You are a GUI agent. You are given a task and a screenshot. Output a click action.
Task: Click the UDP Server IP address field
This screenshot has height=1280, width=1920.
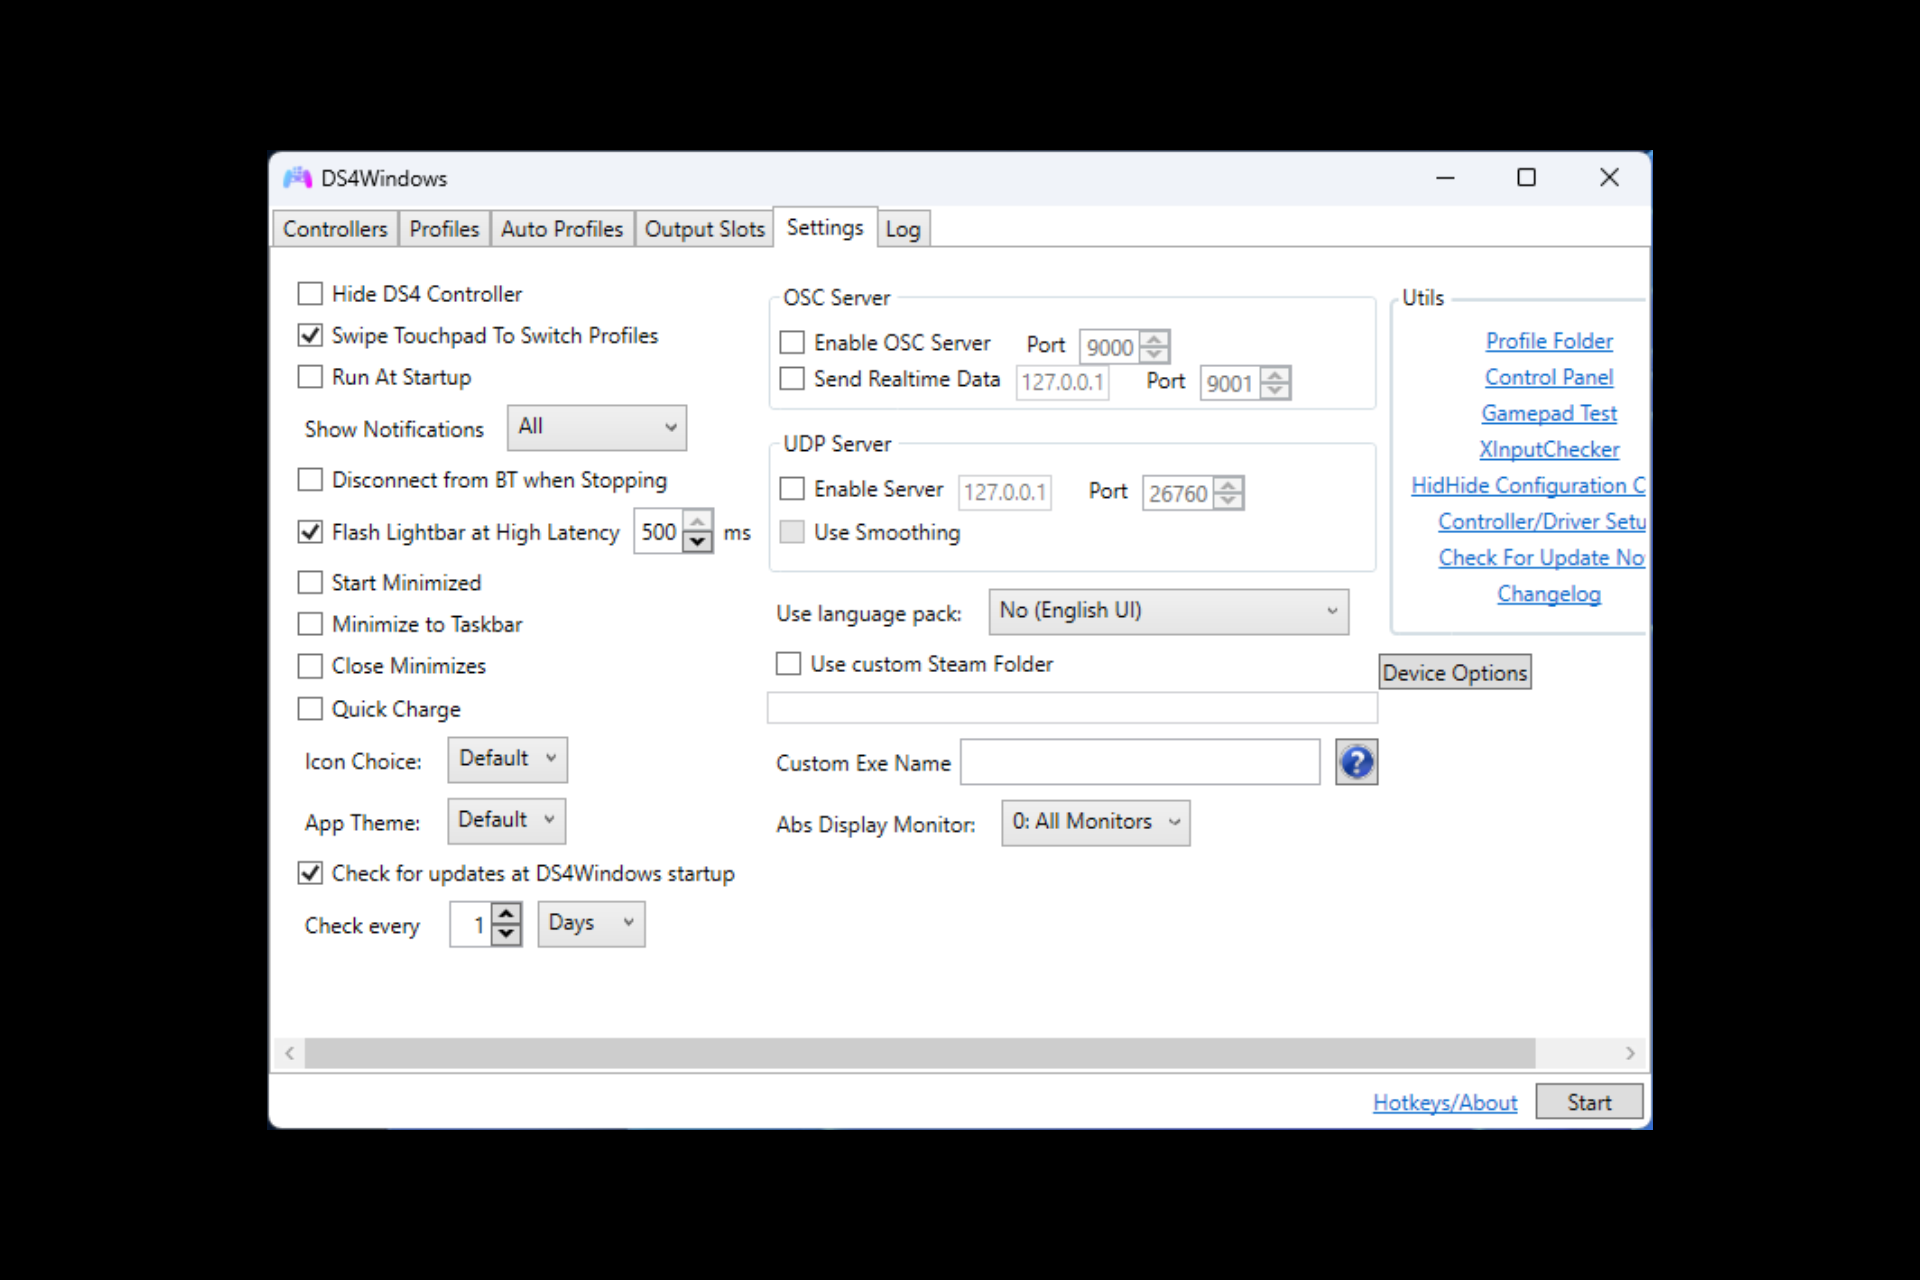[1005, 492]
